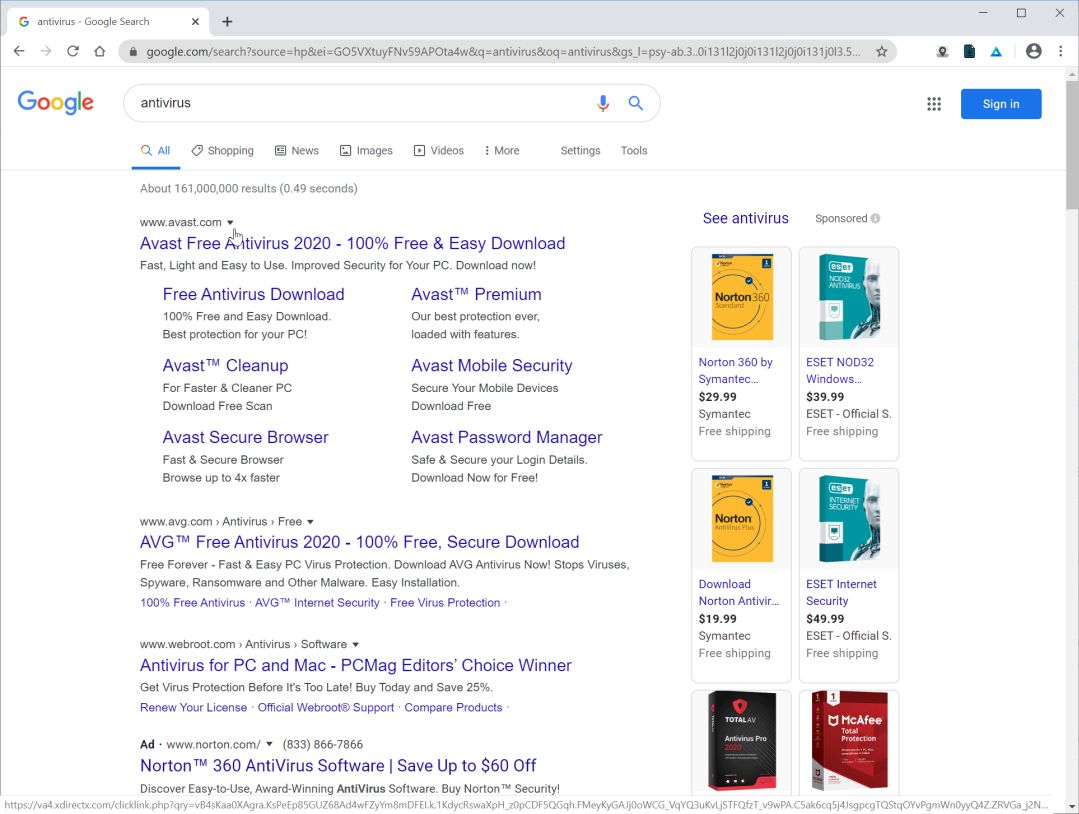Open the Avast Premium sitelink

pyautogui.click(x=476, y=294)
